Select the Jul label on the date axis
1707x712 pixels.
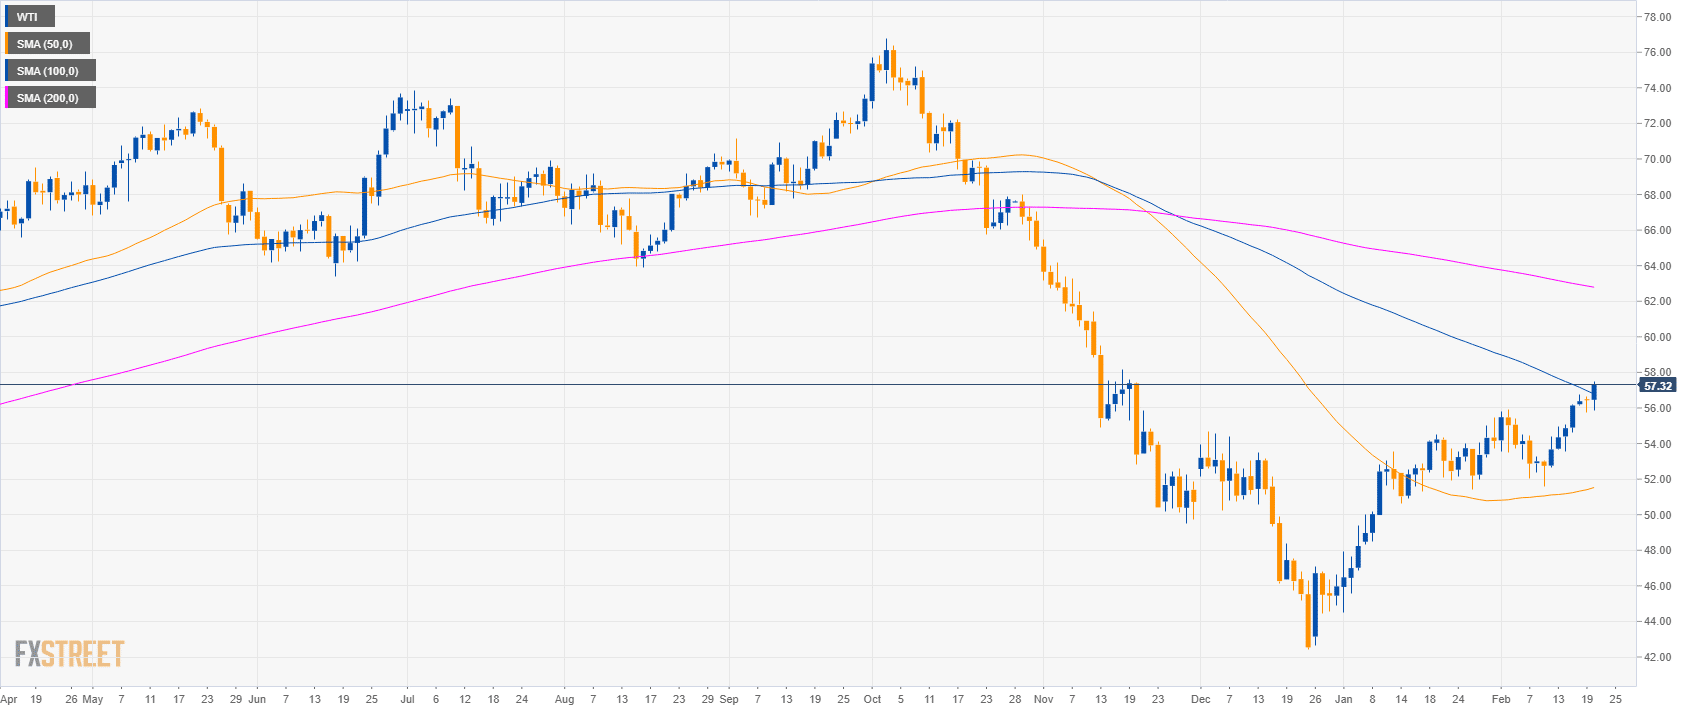[407, 699]
